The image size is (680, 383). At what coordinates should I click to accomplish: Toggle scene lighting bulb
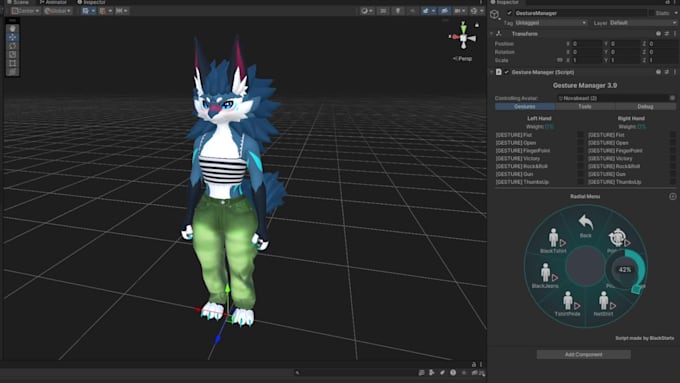(x=398, y=11)
